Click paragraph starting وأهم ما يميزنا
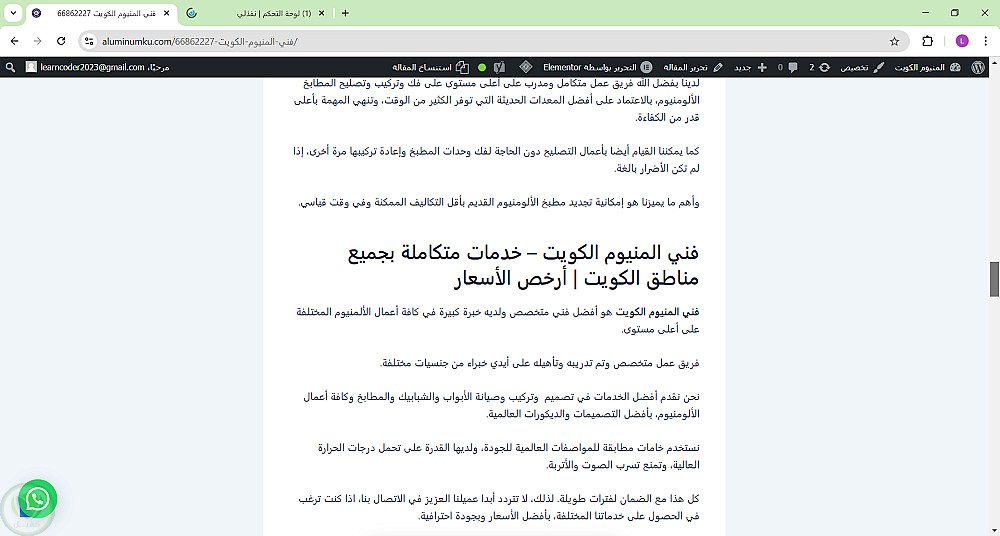 click(499, 202)
